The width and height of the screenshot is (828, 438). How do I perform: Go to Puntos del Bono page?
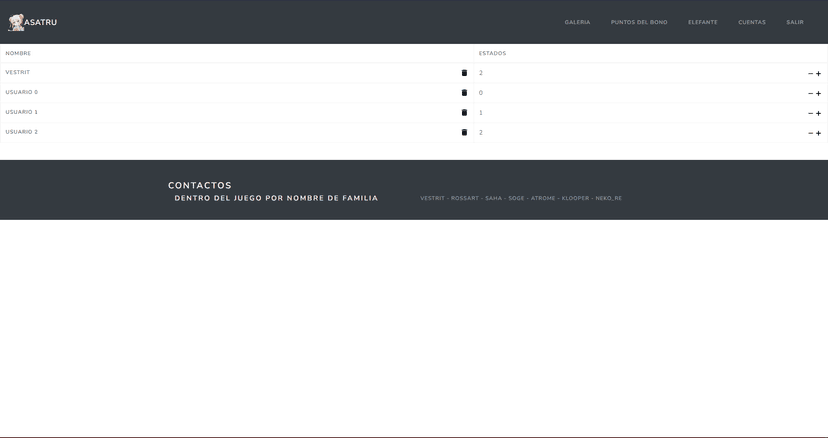(639, 22)
